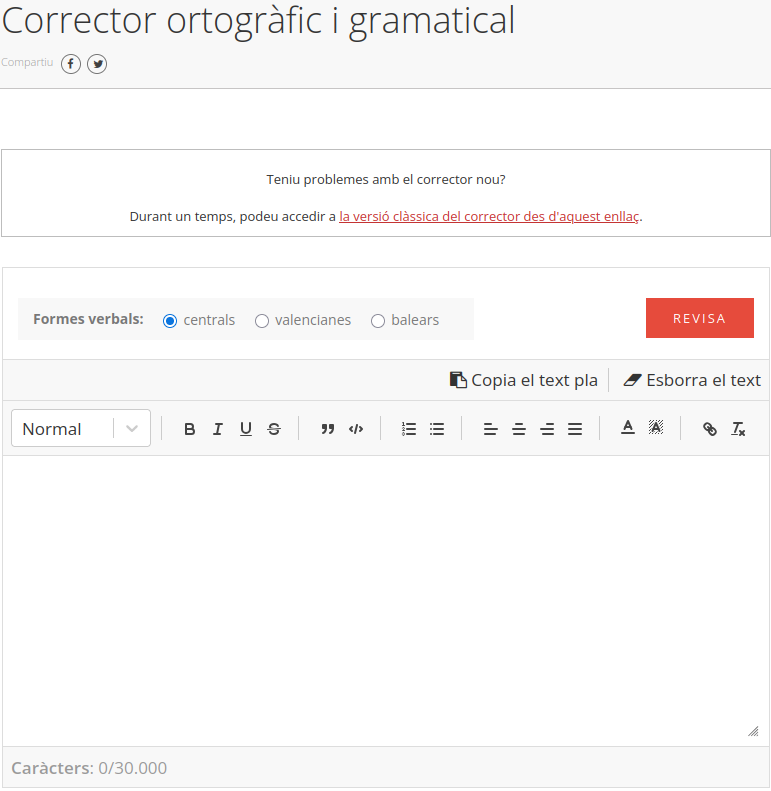The height and width of the screenshot is (791, 771).
Task: Select the valencianes verbal forms option
Action: click(x=262, y=321)
